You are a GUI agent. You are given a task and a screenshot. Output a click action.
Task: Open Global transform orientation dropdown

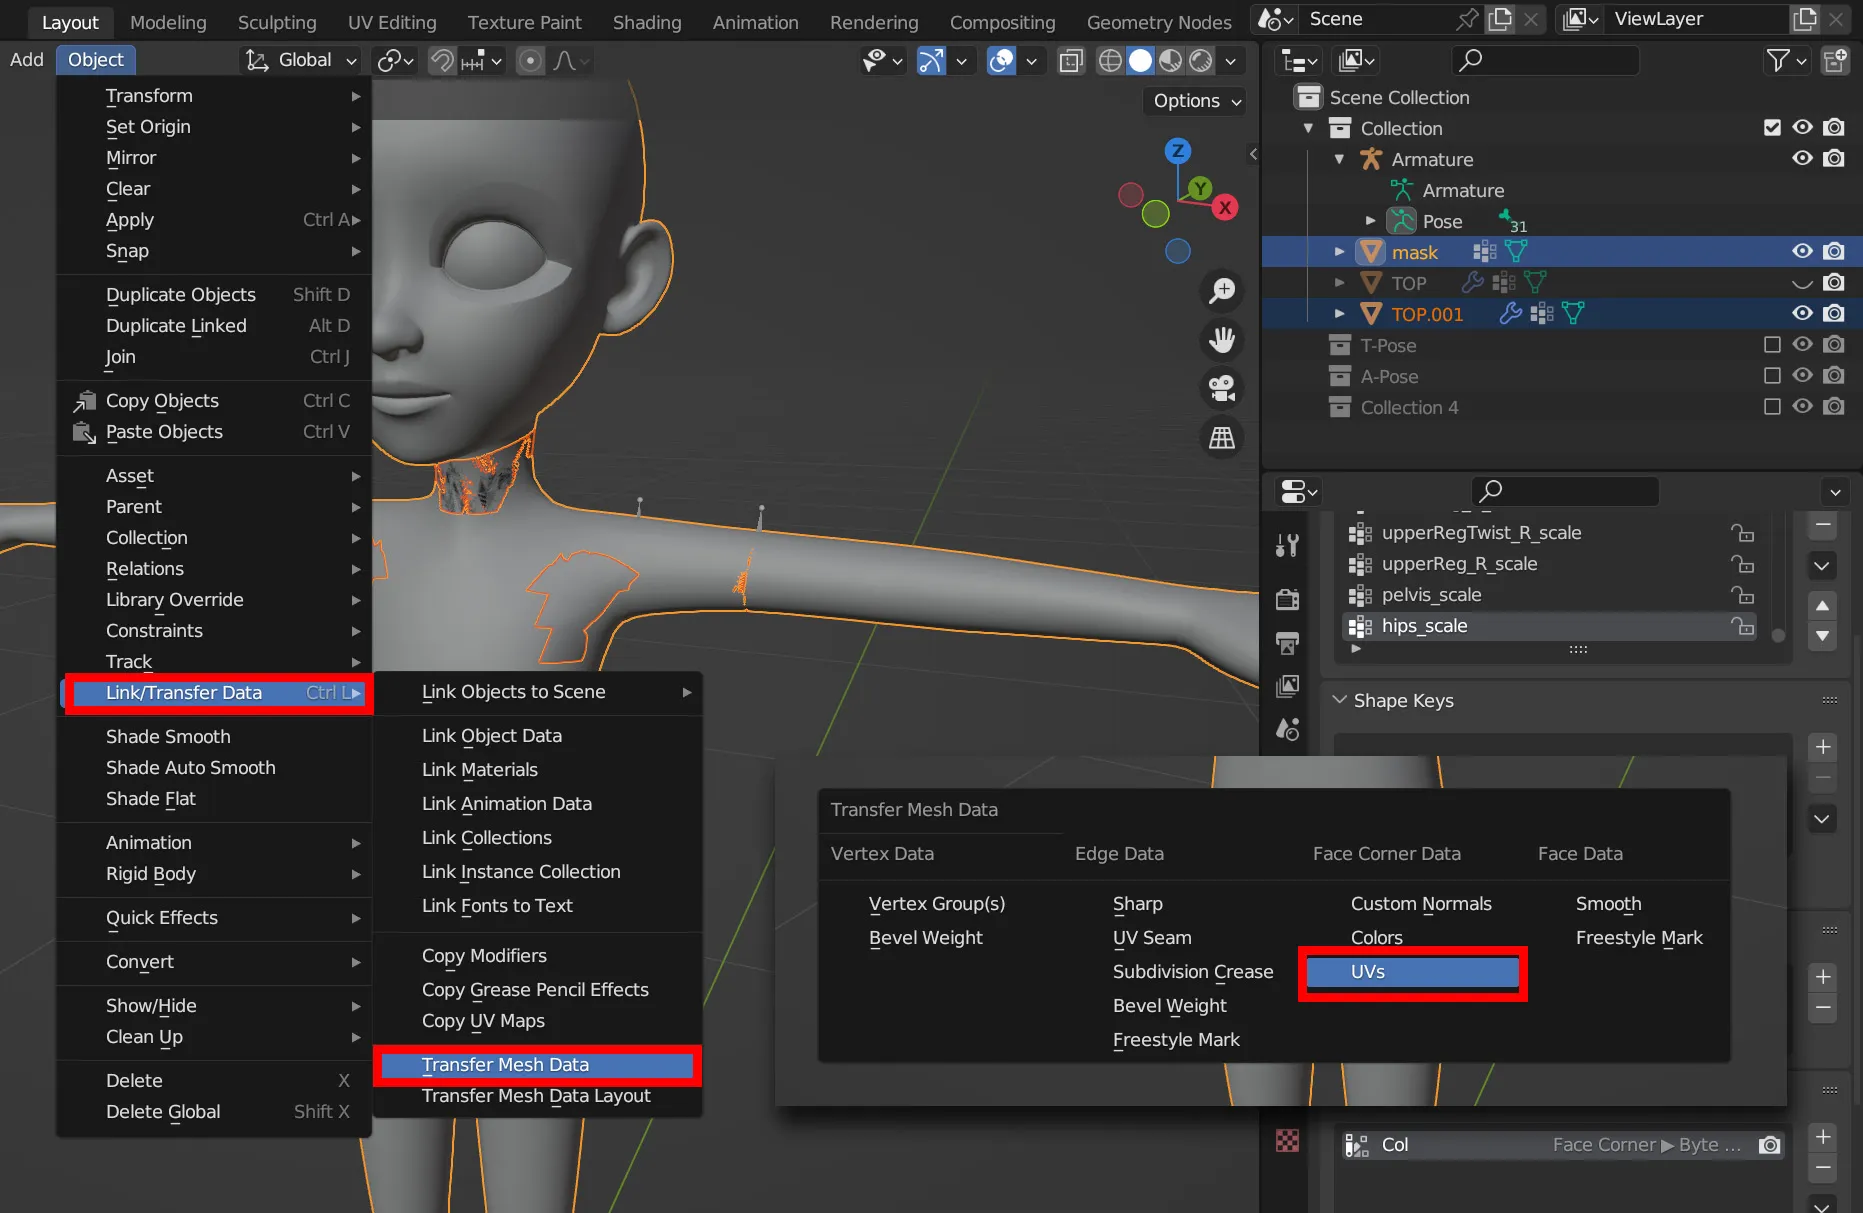[302, 60]
